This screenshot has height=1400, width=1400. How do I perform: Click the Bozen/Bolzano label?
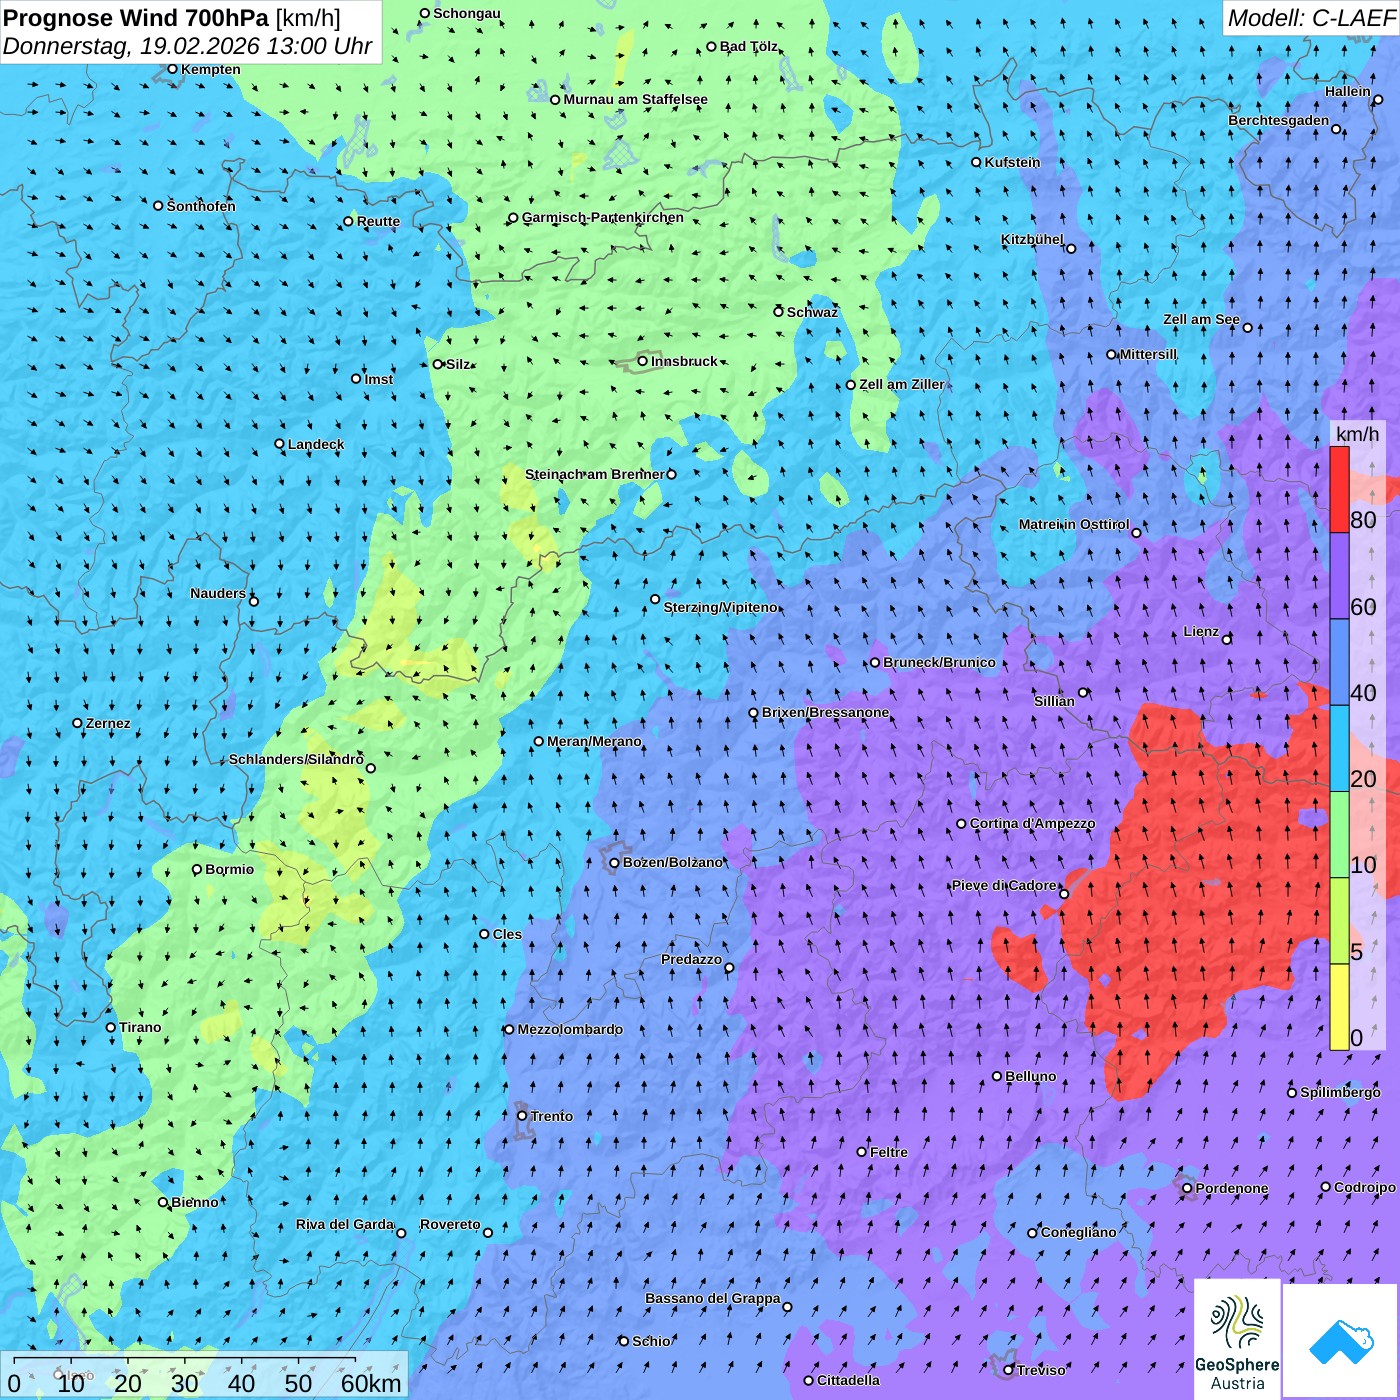click(672, 862)
